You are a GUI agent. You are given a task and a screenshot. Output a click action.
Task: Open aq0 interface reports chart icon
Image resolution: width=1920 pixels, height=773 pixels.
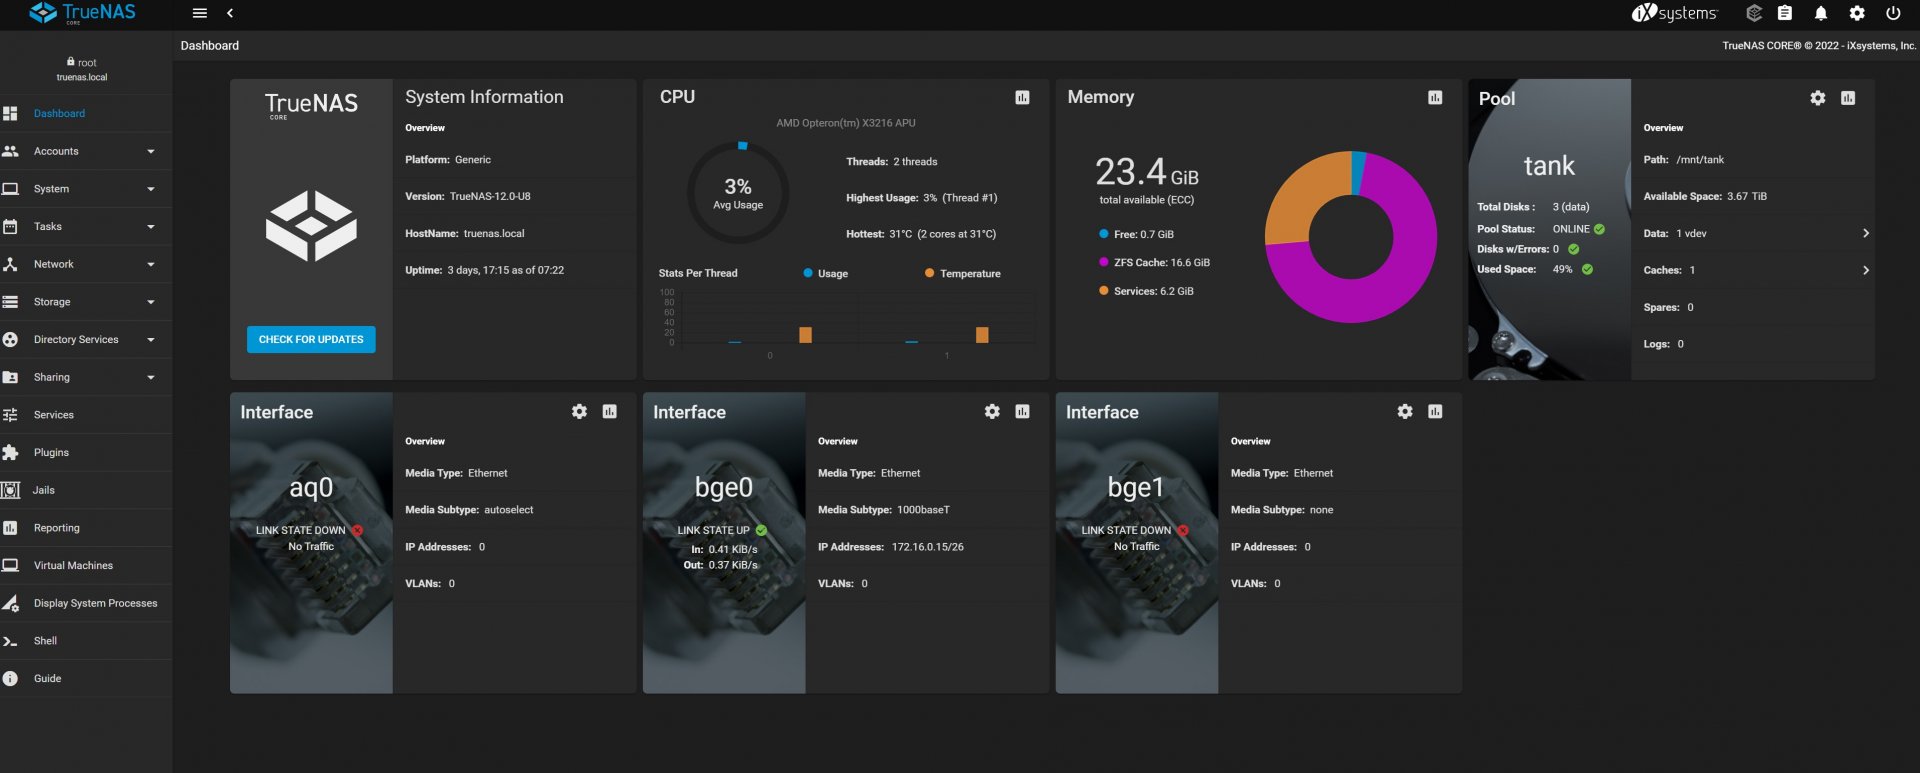click(610, 412)
